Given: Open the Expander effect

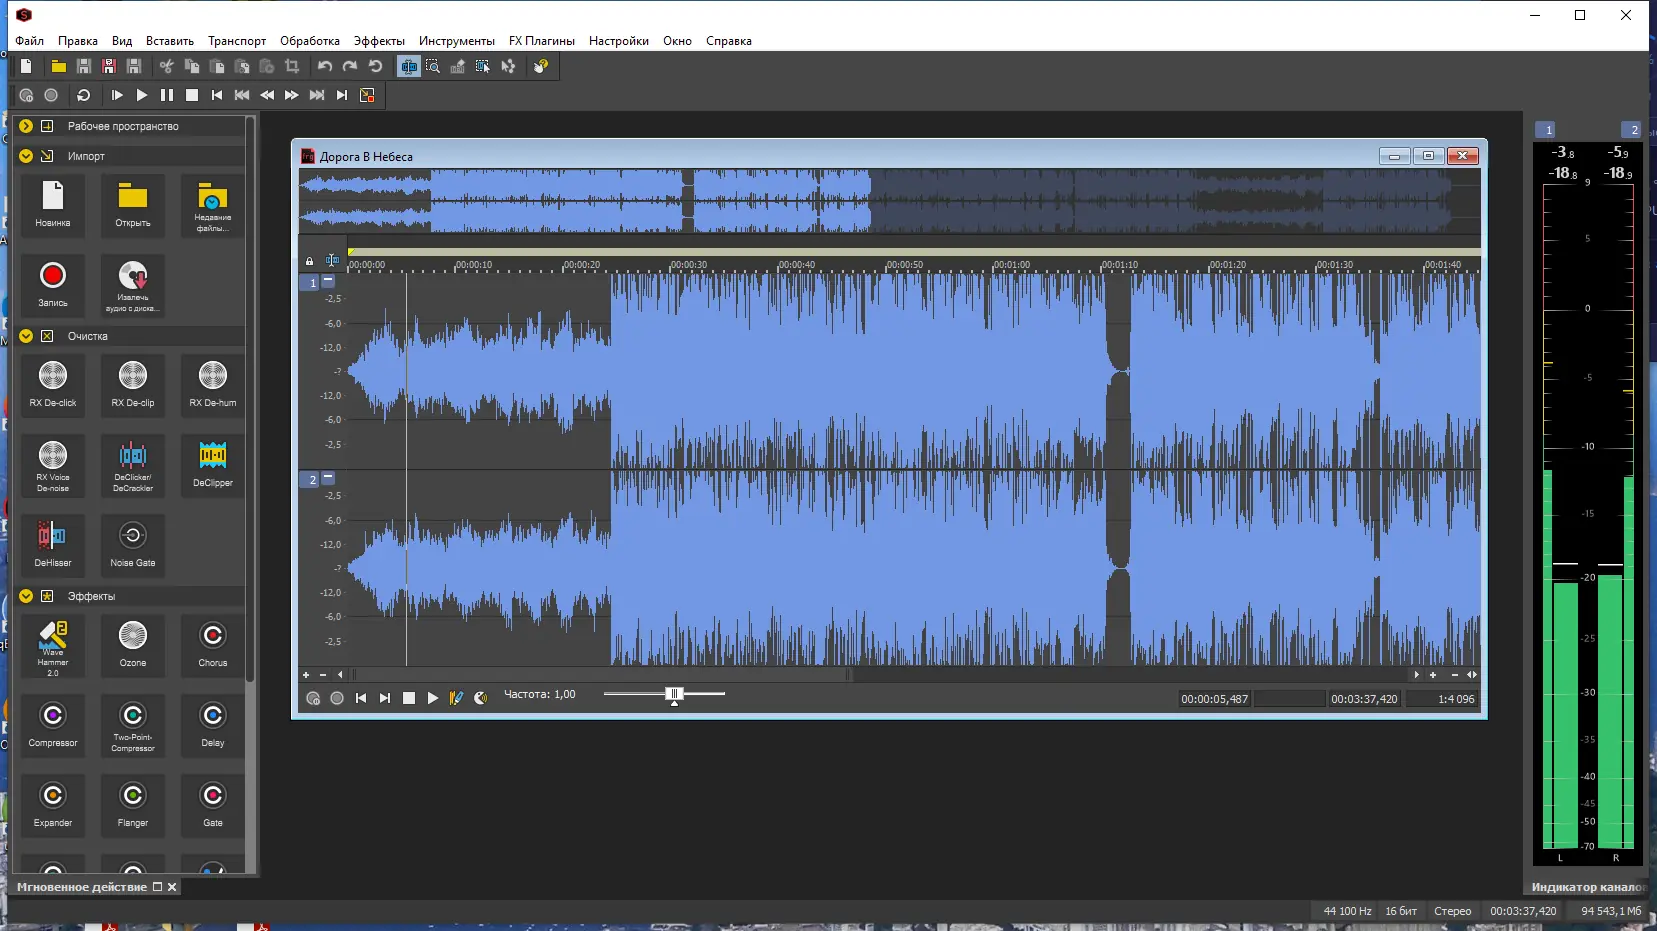Looking at the screenshot, I should [x=53, y=804].
